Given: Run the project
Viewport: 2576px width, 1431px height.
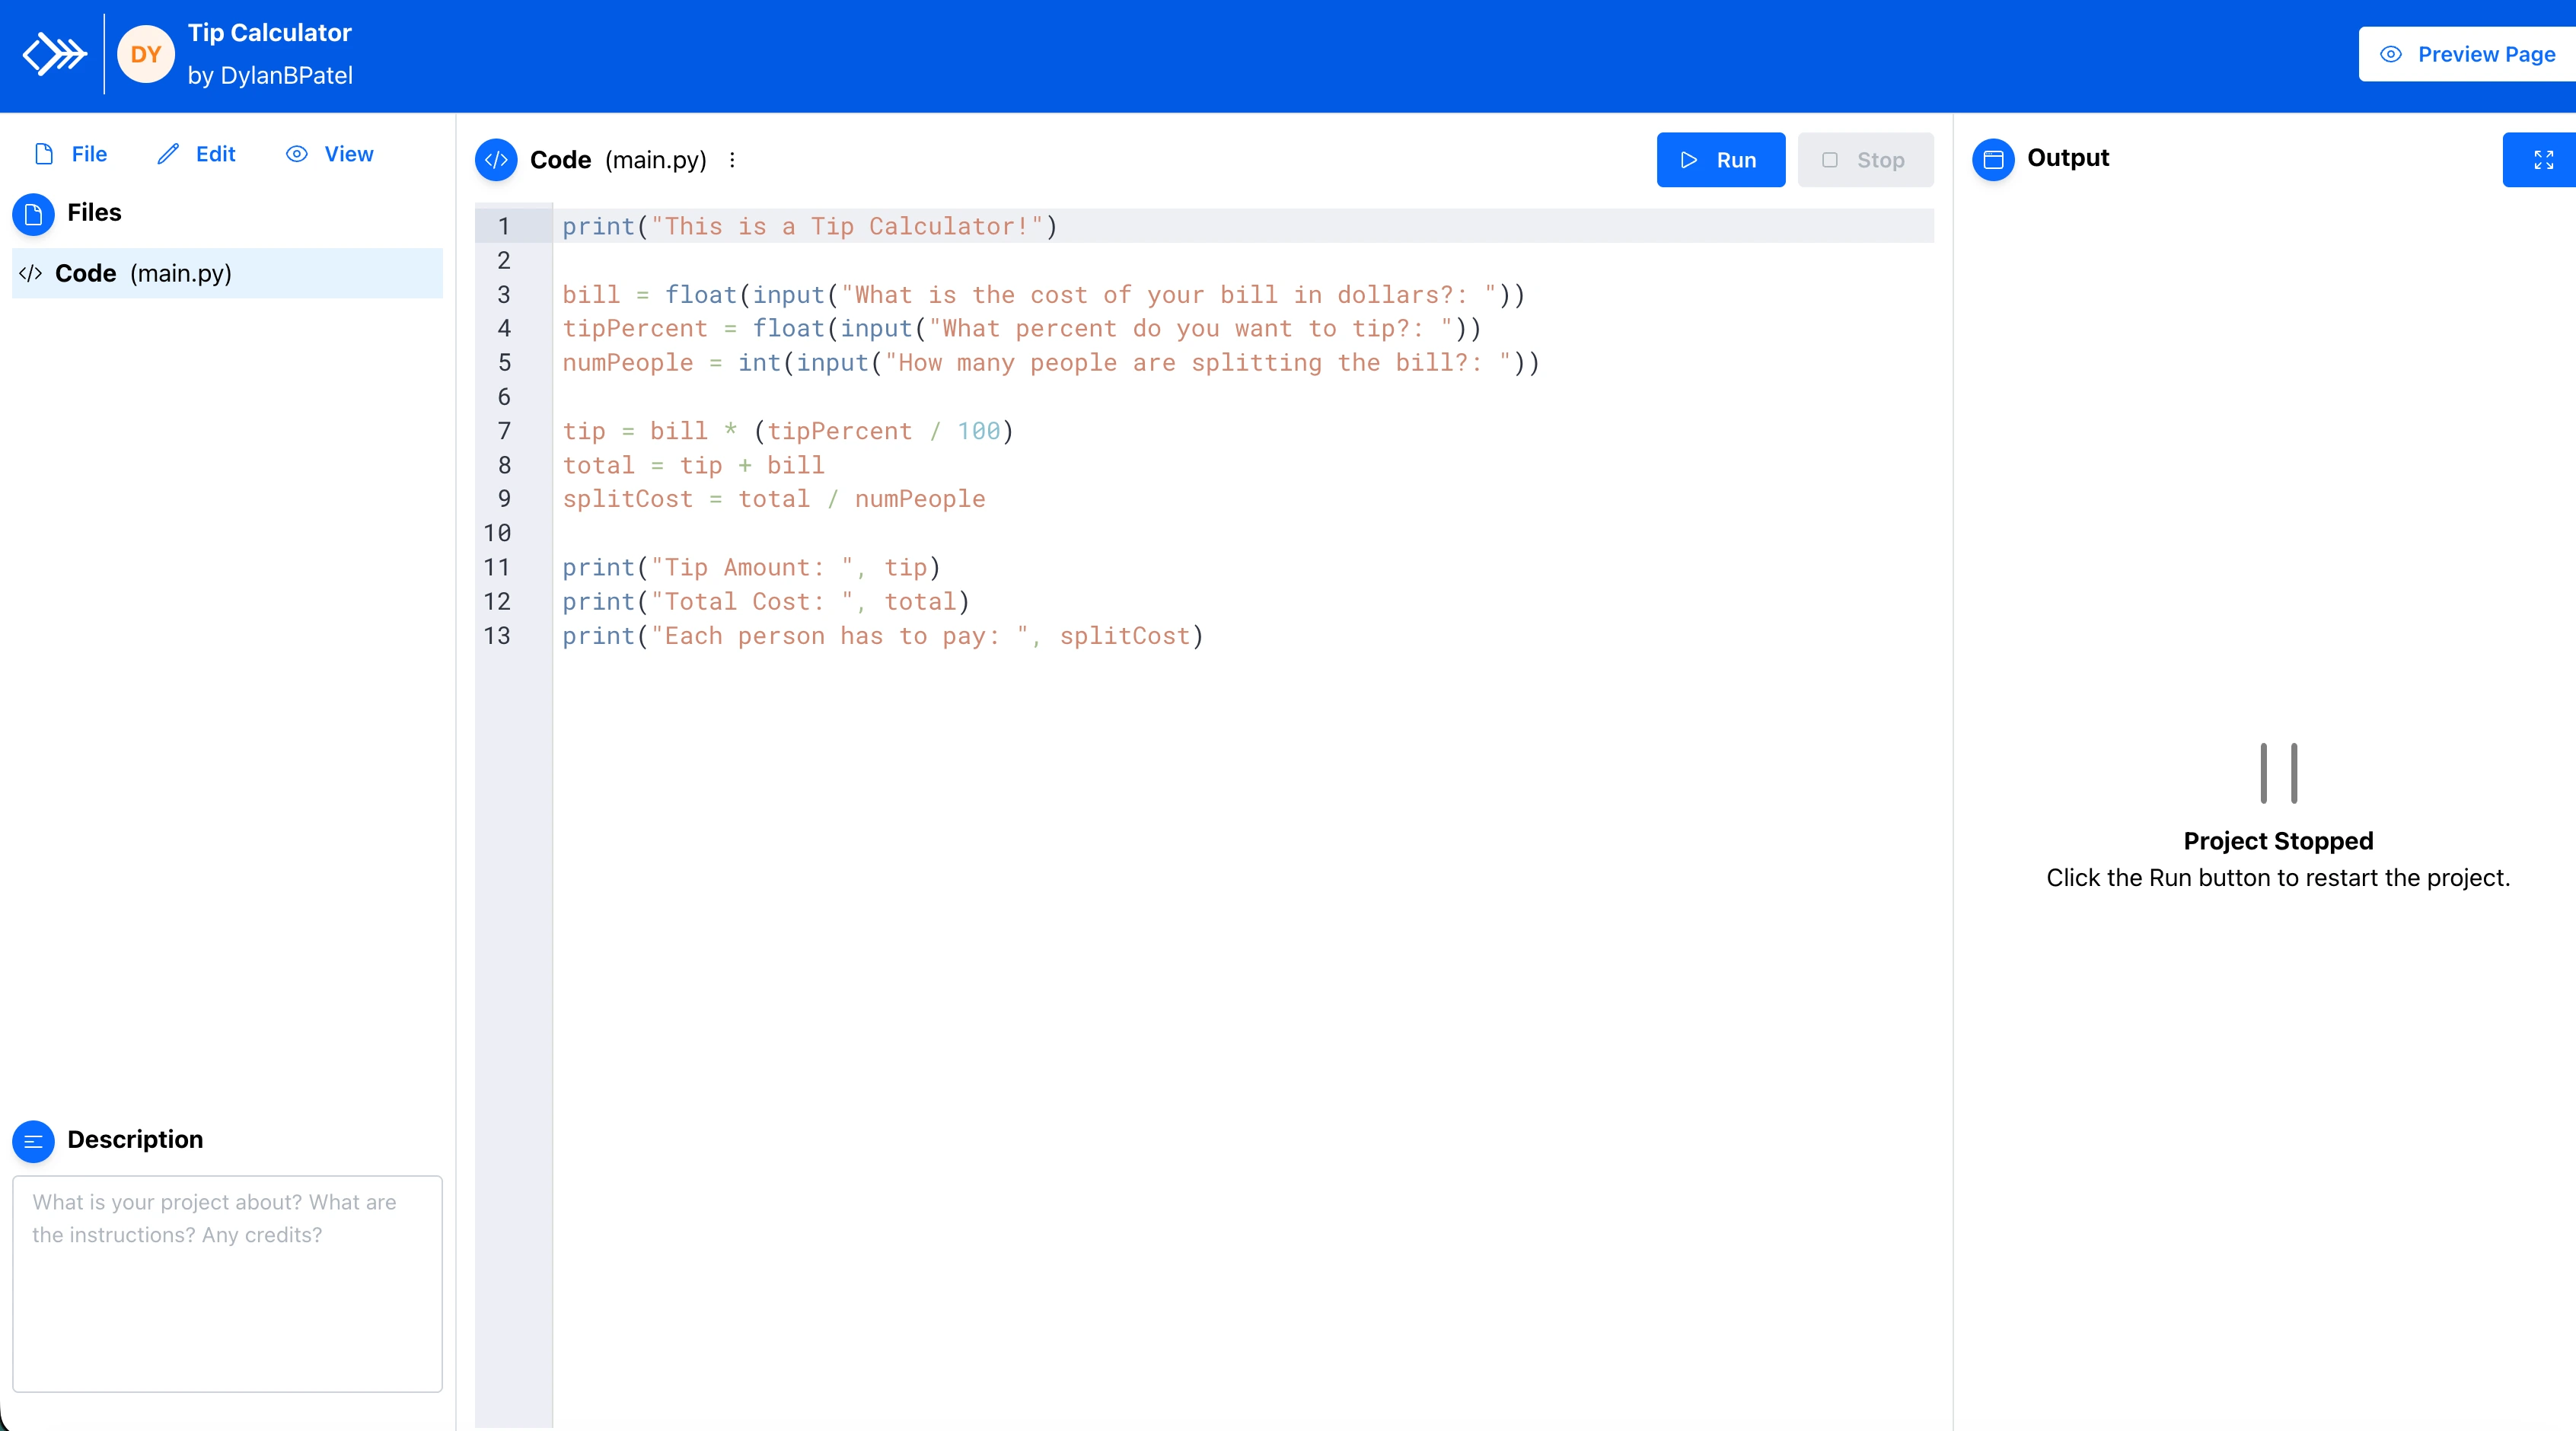Looking at the screenshot, I should [x=1720, y=160].
